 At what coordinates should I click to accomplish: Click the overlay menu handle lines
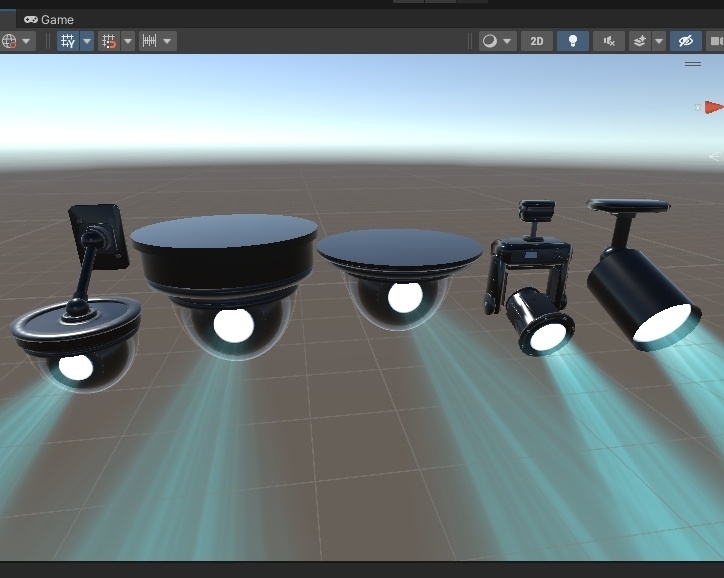tap(693, 64)
